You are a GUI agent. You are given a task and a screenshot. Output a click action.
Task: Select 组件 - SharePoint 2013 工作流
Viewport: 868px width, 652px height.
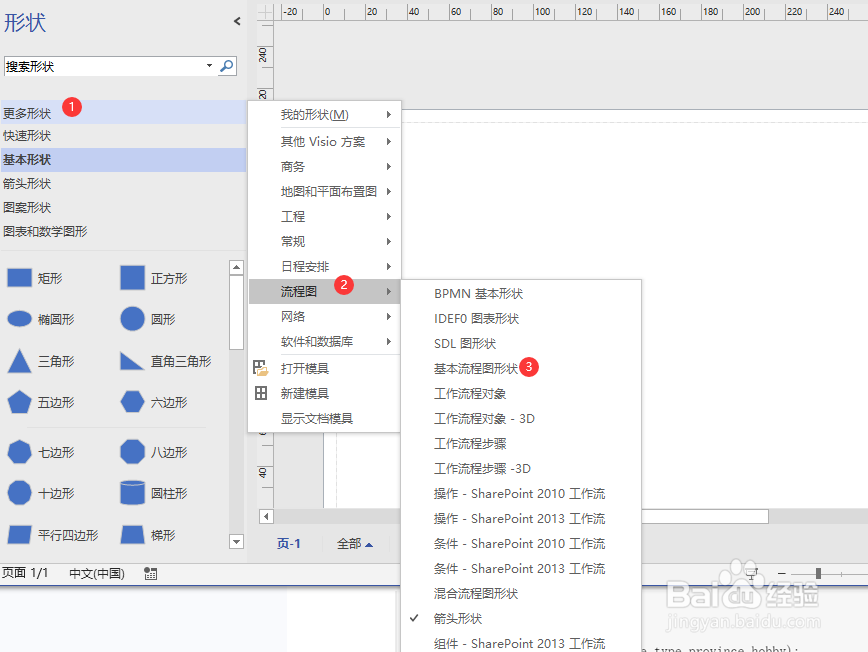tap(521, 643)
